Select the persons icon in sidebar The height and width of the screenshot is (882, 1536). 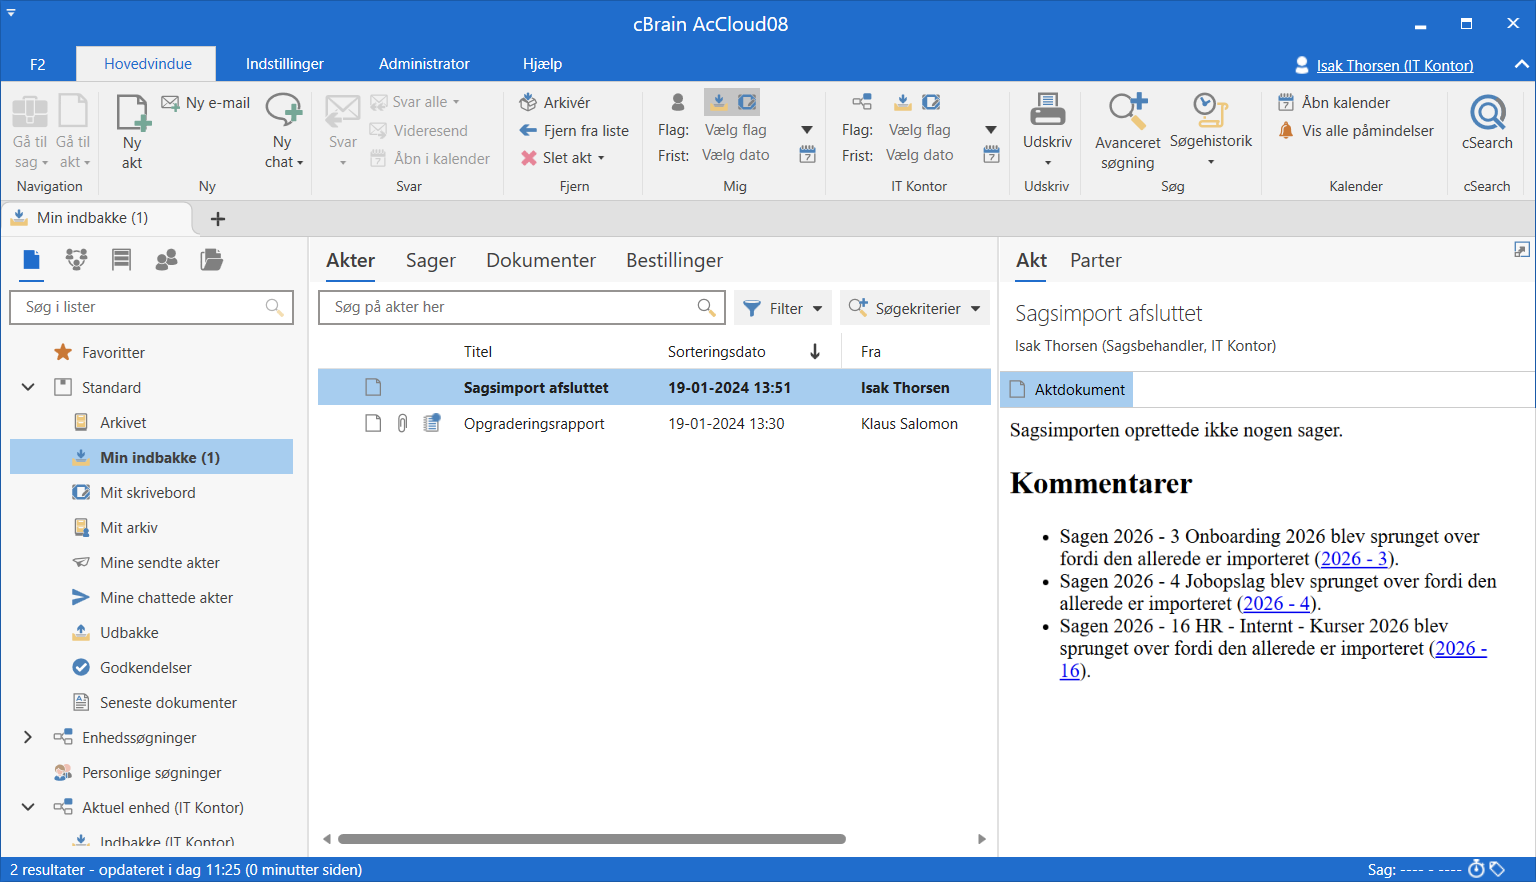167,260
